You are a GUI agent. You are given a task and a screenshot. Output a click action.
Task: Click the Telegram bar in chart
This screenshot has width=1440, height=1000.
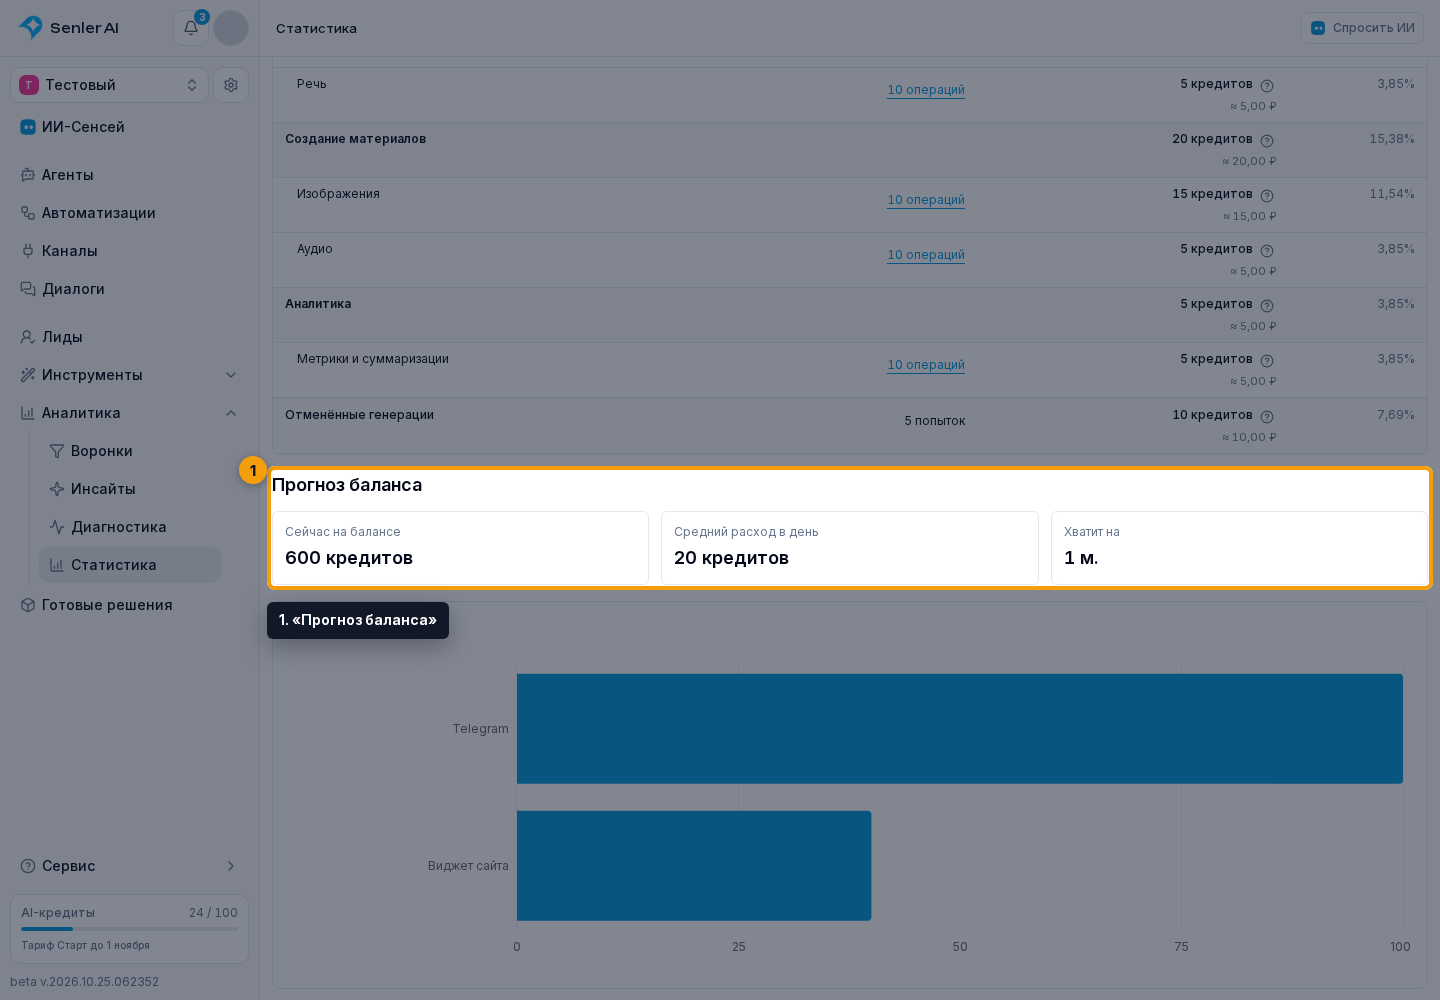tap(960, 728)
